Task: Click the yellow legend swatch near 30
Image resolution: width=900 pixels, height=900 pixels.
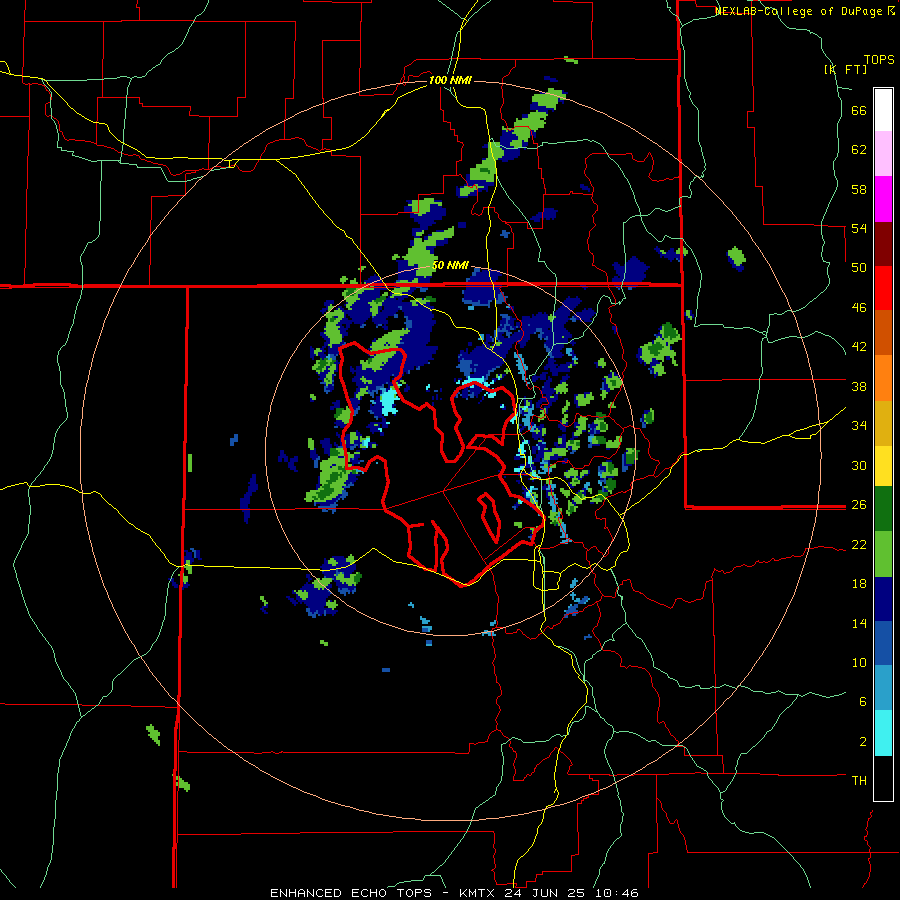Action: pos(883,466)
